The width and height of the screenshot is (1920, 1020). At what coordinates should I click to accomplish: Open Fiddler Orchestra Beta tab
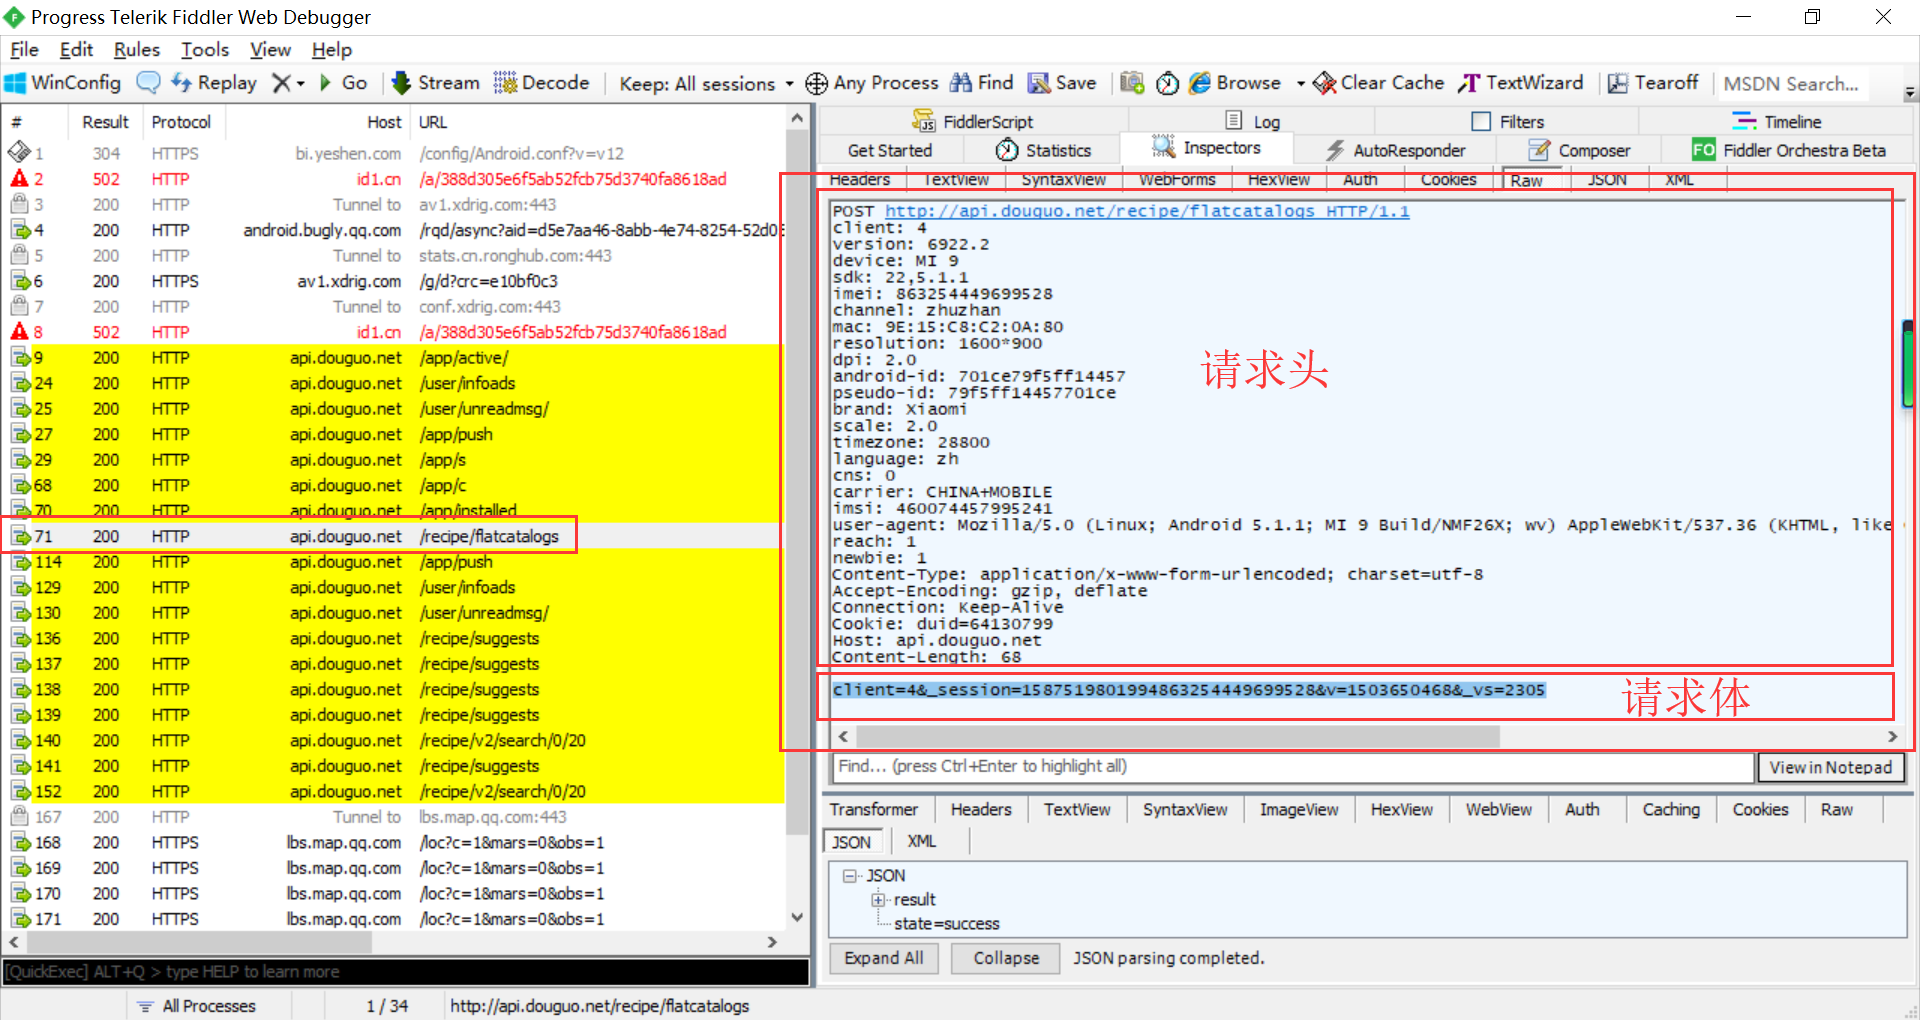[1789, 150]
